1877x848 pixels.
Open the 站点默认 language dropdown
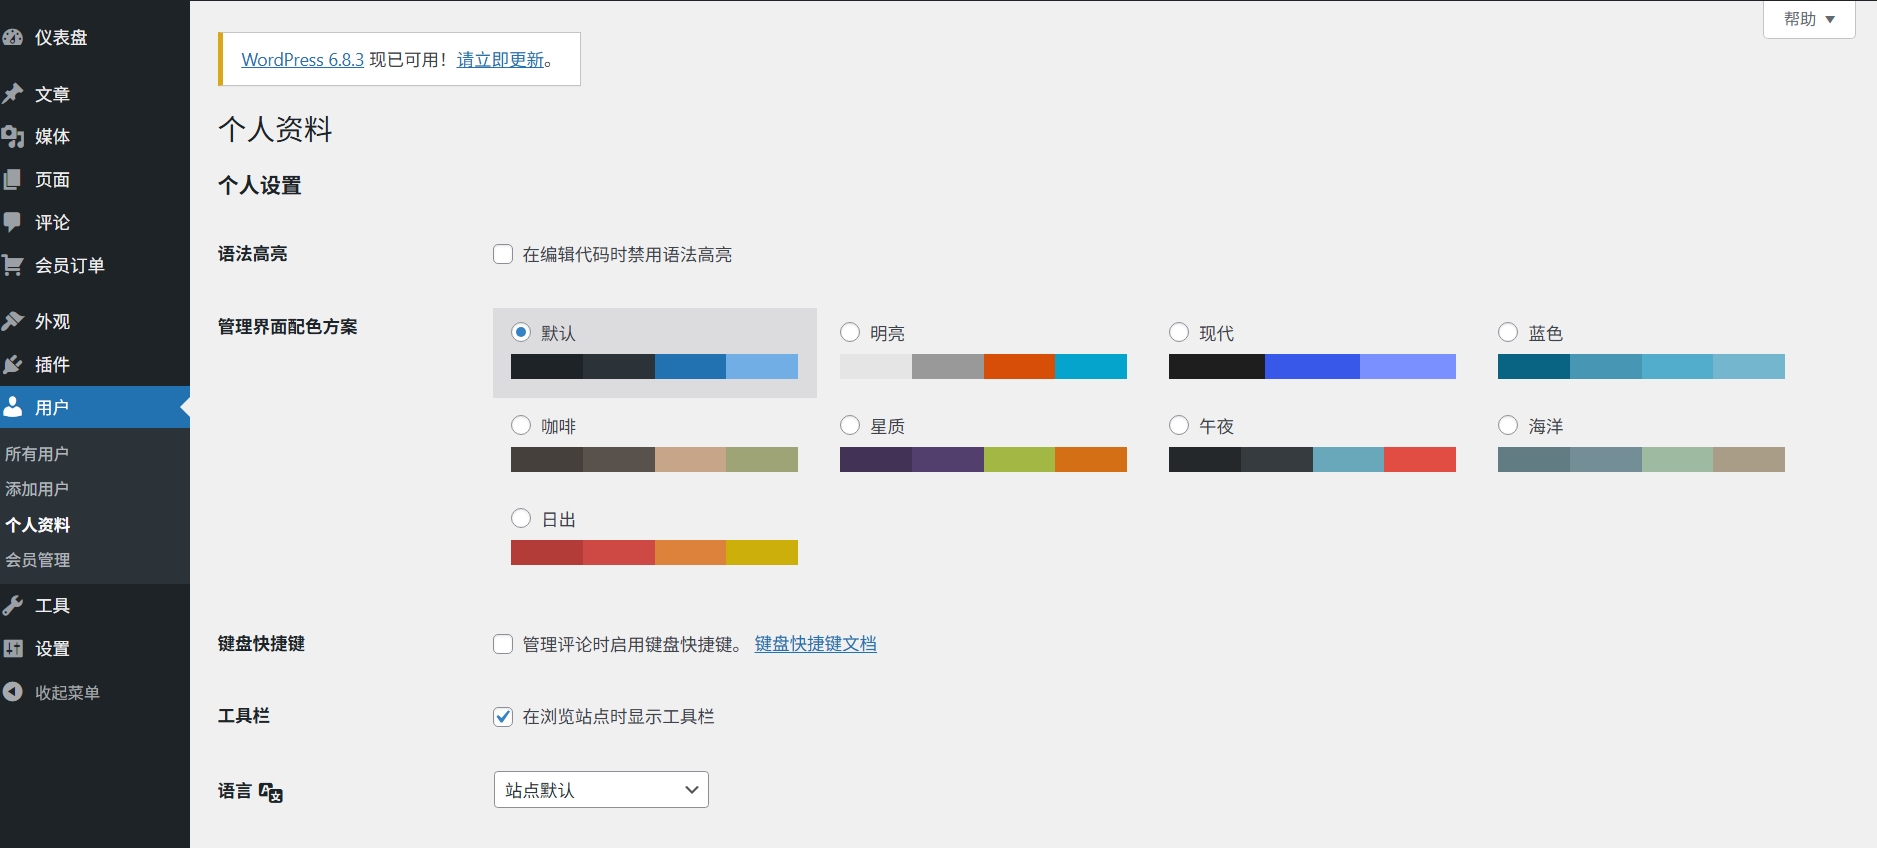pyautogui.click(x=601, y=790)
